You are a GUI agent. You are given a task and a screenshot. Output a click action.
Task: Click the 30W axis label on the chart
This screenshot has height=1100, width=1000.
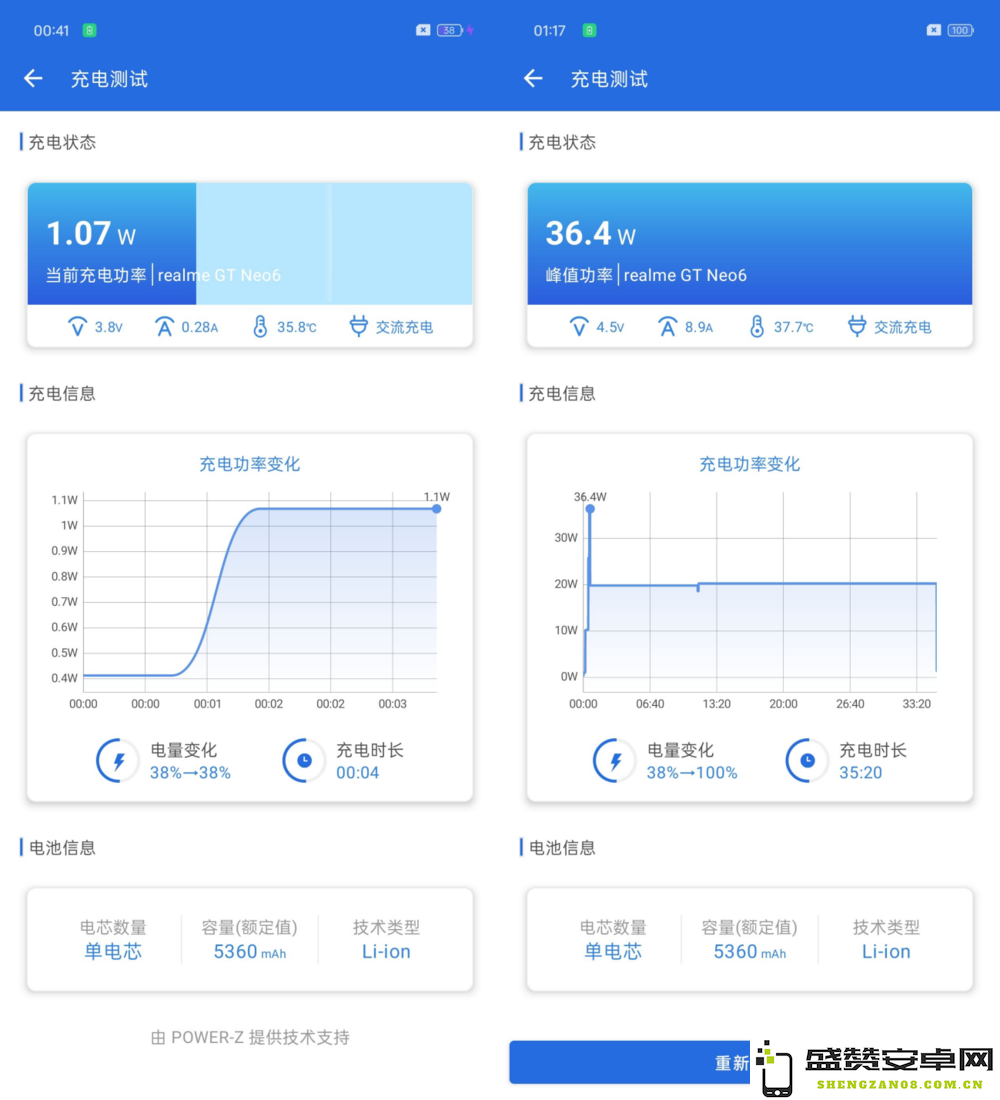click(566, 537)
